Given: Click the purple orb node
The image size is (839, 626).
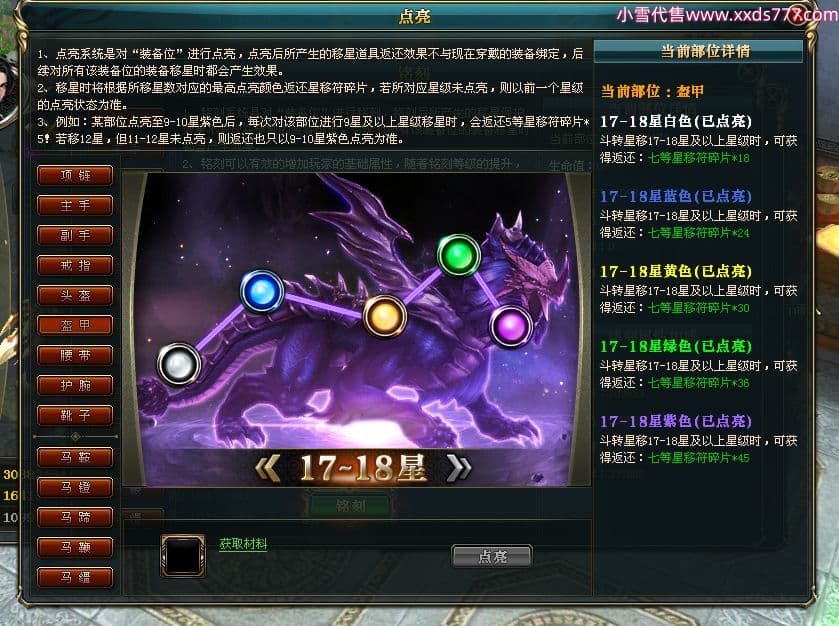Looking at the screenshot, I should click(511, 326).
